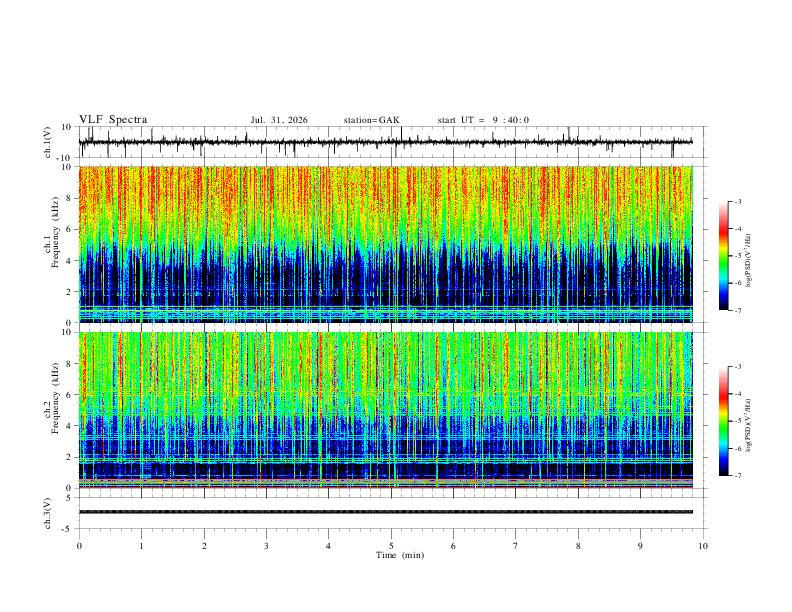Click the ch.1 voltage waveform trace
This screenshot has height=612, width=792.
386,142
